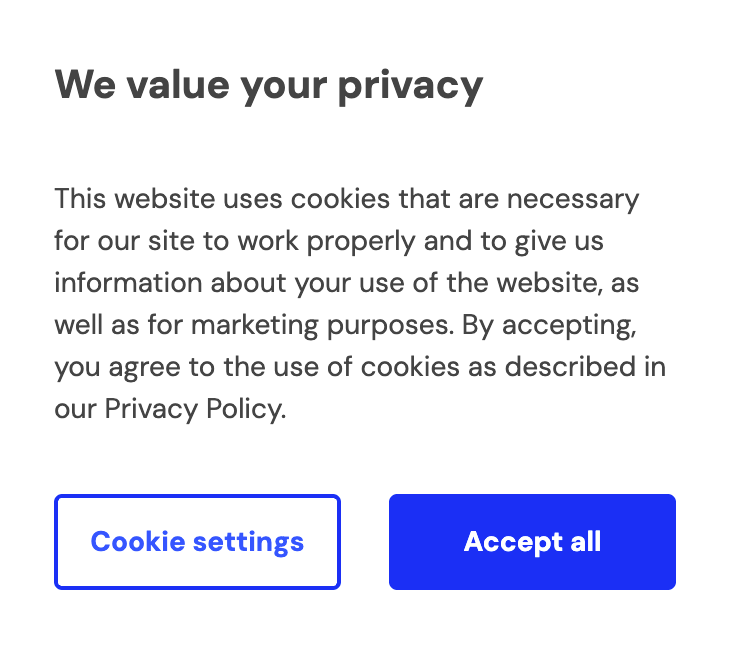Screen dimensions: 732x648
Task: Click the "We value your privacy" heading
Action: [268, 85]
